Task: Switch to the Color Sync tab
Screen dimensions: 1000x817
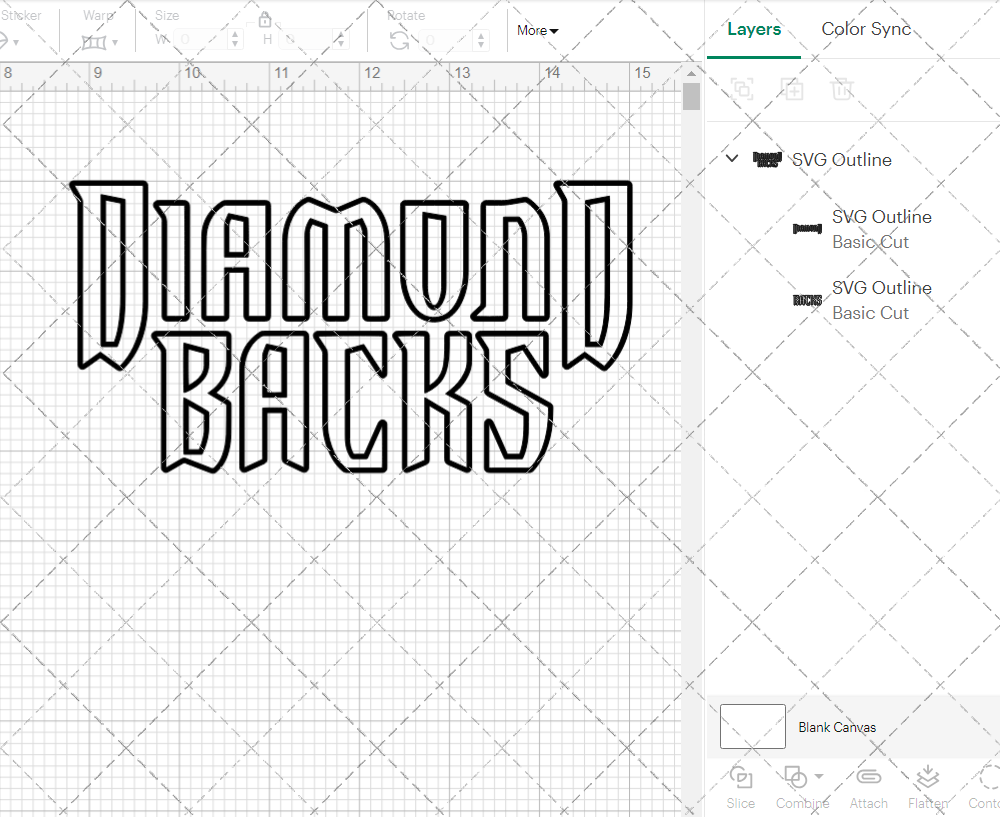Action: 866,29
